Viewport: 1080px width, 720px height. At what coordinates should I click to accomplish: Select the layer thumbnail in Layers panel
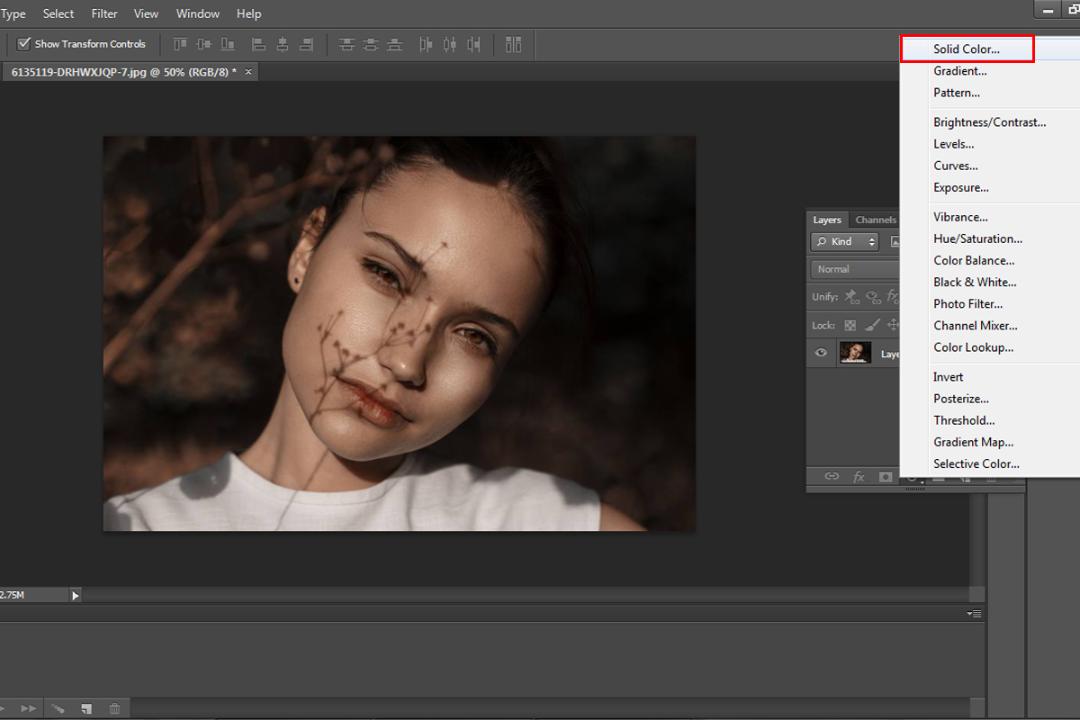tap(855, 353)
